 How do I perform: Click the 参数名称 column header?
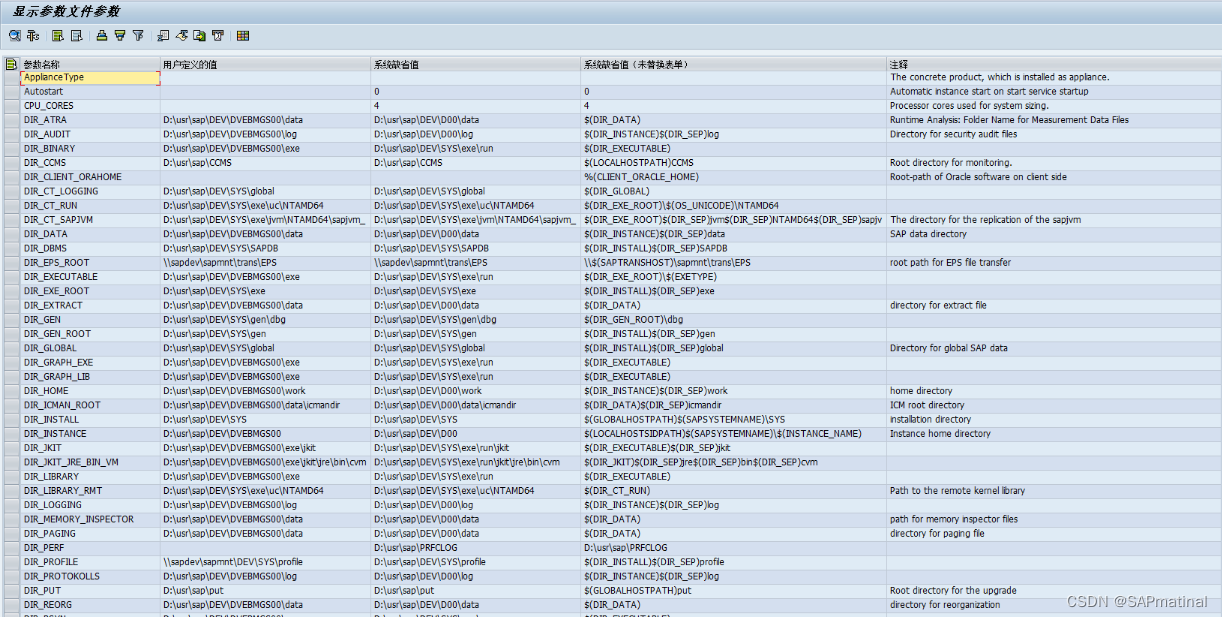click(90, 64)
